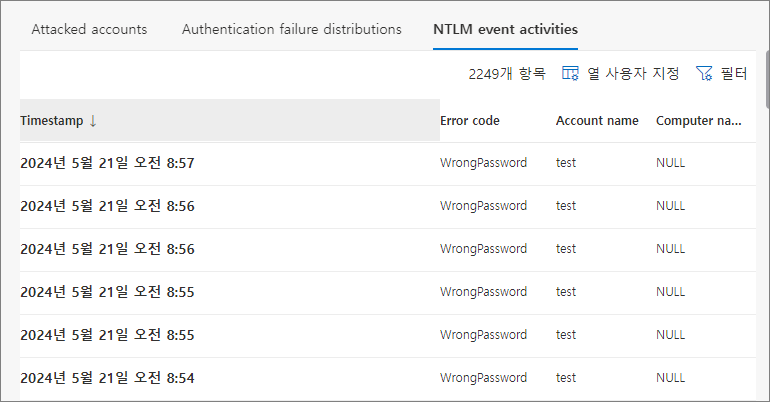The image size is (770, 402).
Task: Click the NULL computer name in the first row
Action: coord(670,163)
